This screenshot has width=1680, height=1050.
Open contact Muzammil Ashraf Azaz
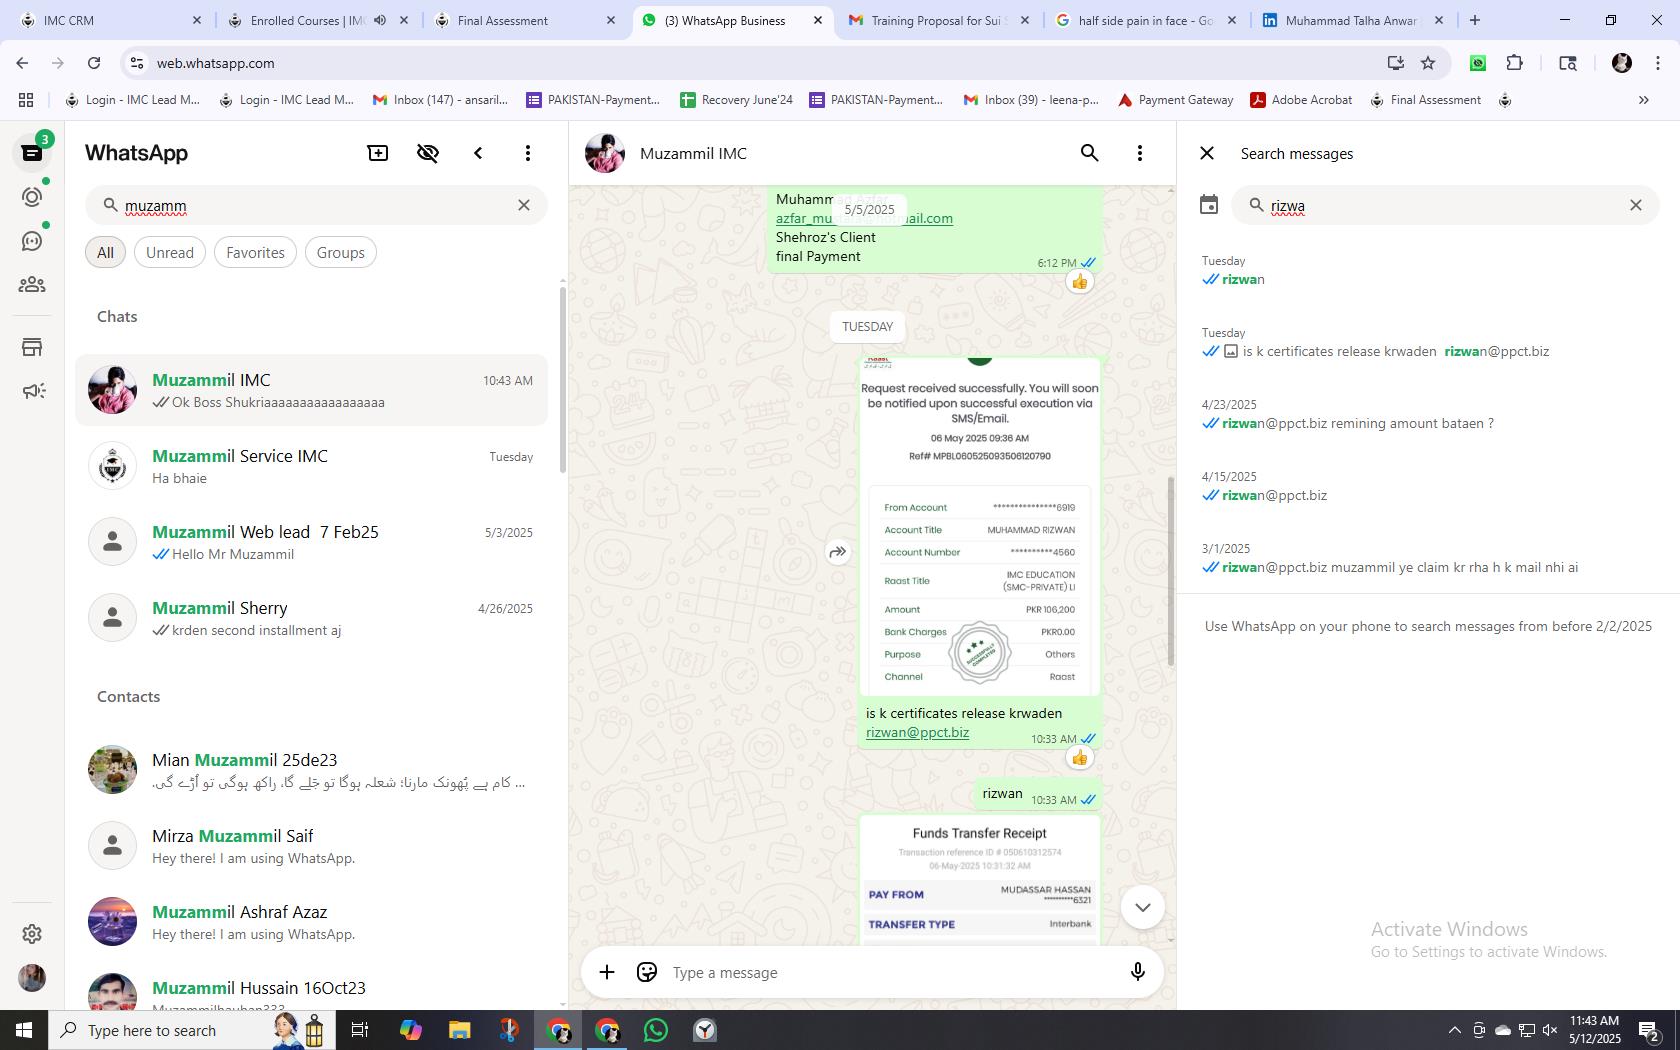(x=311, y=922)
